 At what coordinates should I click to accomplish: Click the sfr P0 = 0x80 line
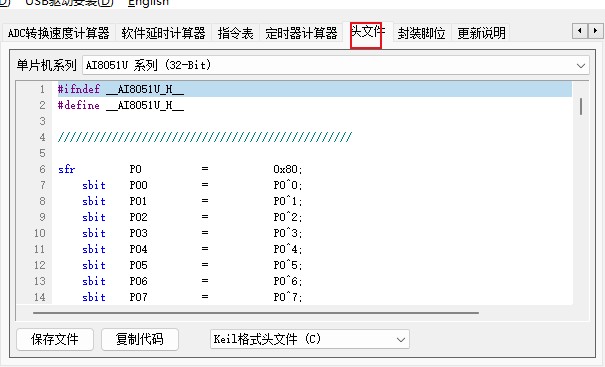click(x=180, y=169)
